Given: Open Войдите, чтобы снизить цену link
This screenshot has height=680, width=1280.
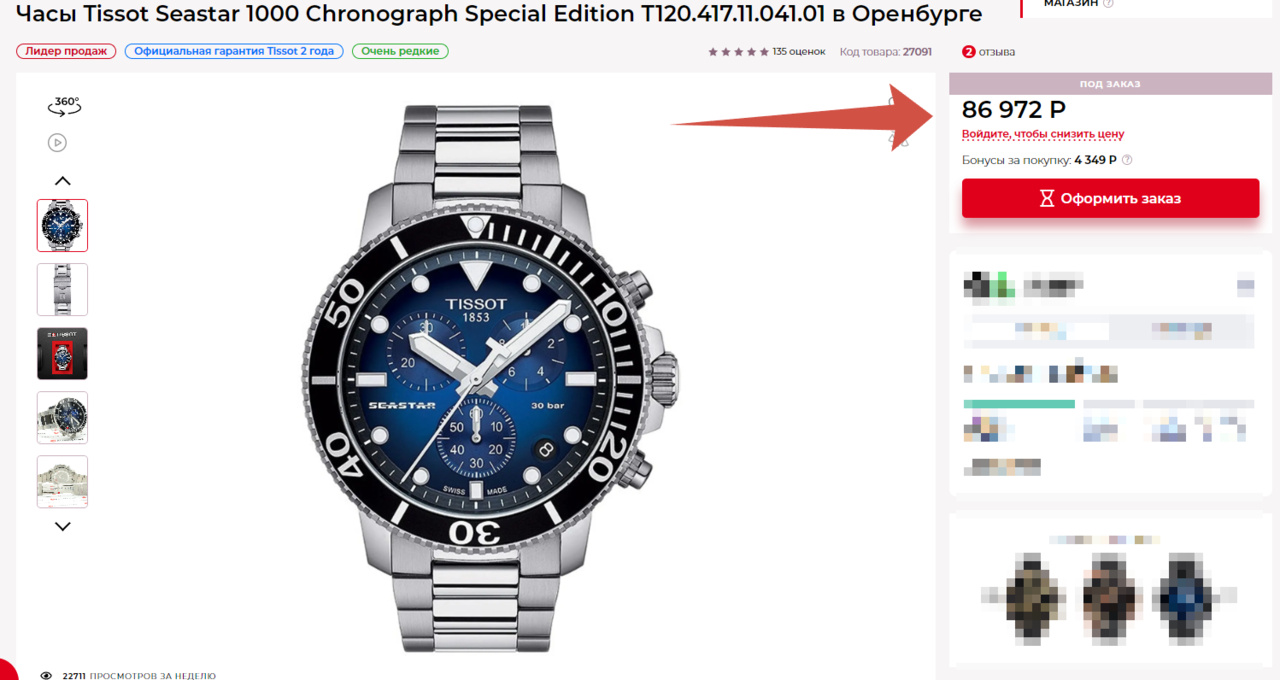Looking at the screenshot, I should tap(1043, 134).
